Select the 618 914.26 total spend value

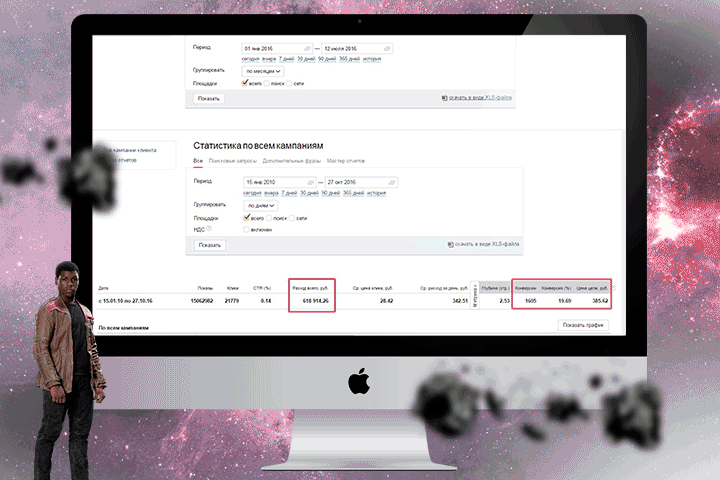coord(315,301)
